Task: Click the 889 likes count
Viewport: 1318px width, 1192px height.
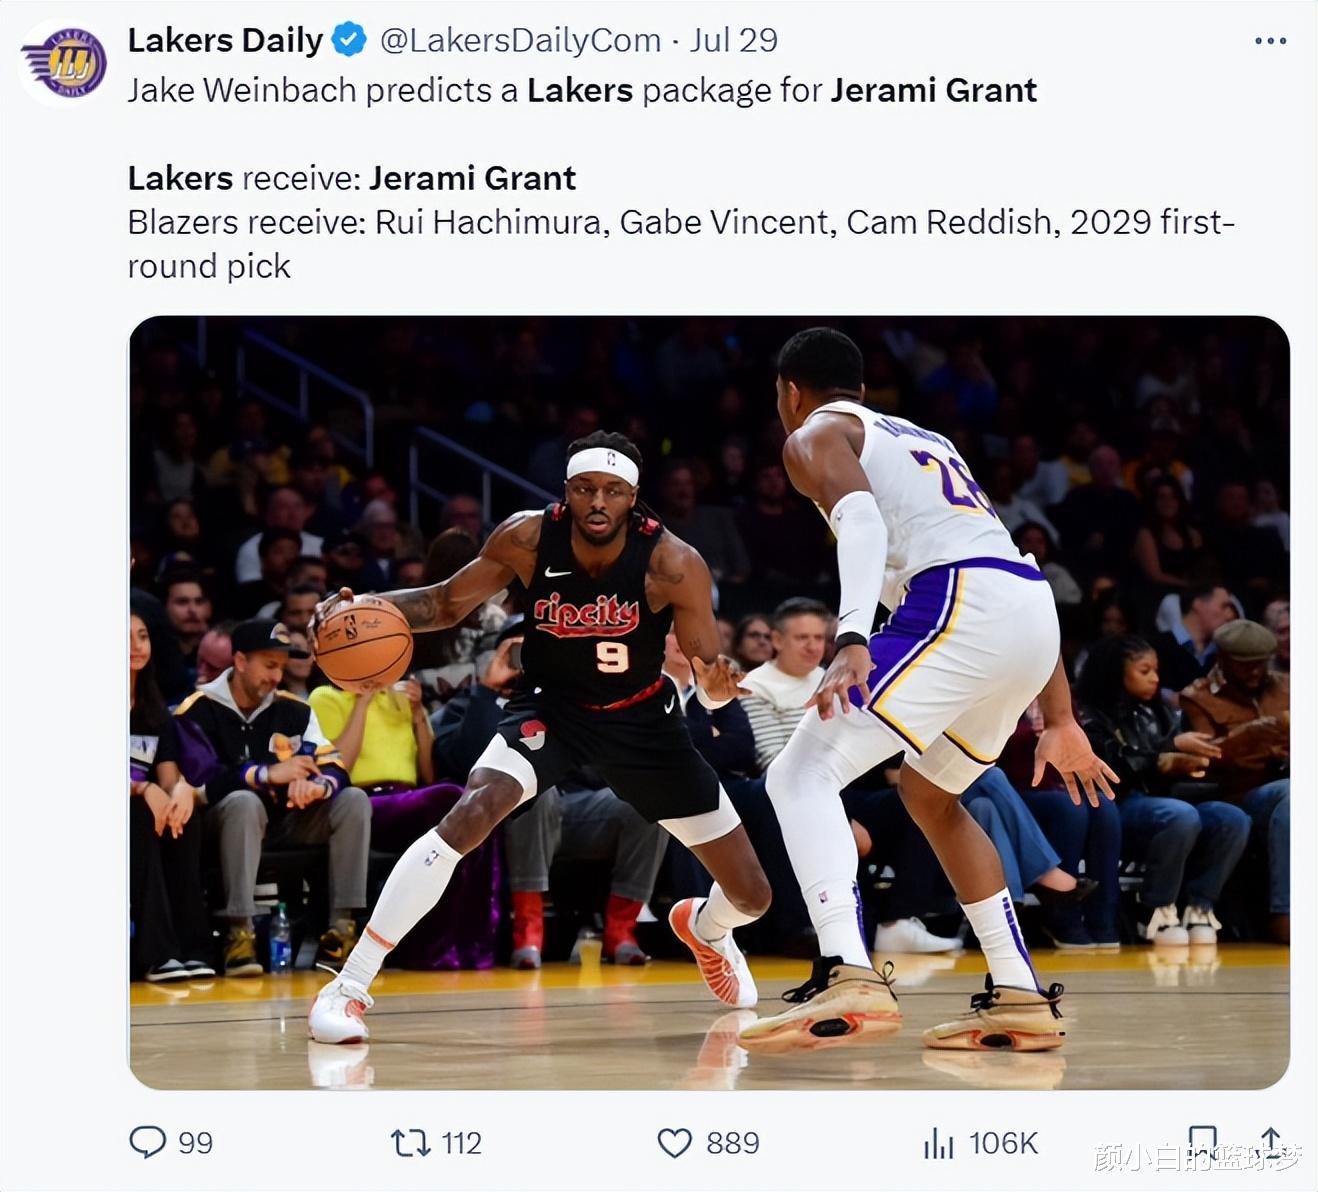Action: click(732, 1143)
